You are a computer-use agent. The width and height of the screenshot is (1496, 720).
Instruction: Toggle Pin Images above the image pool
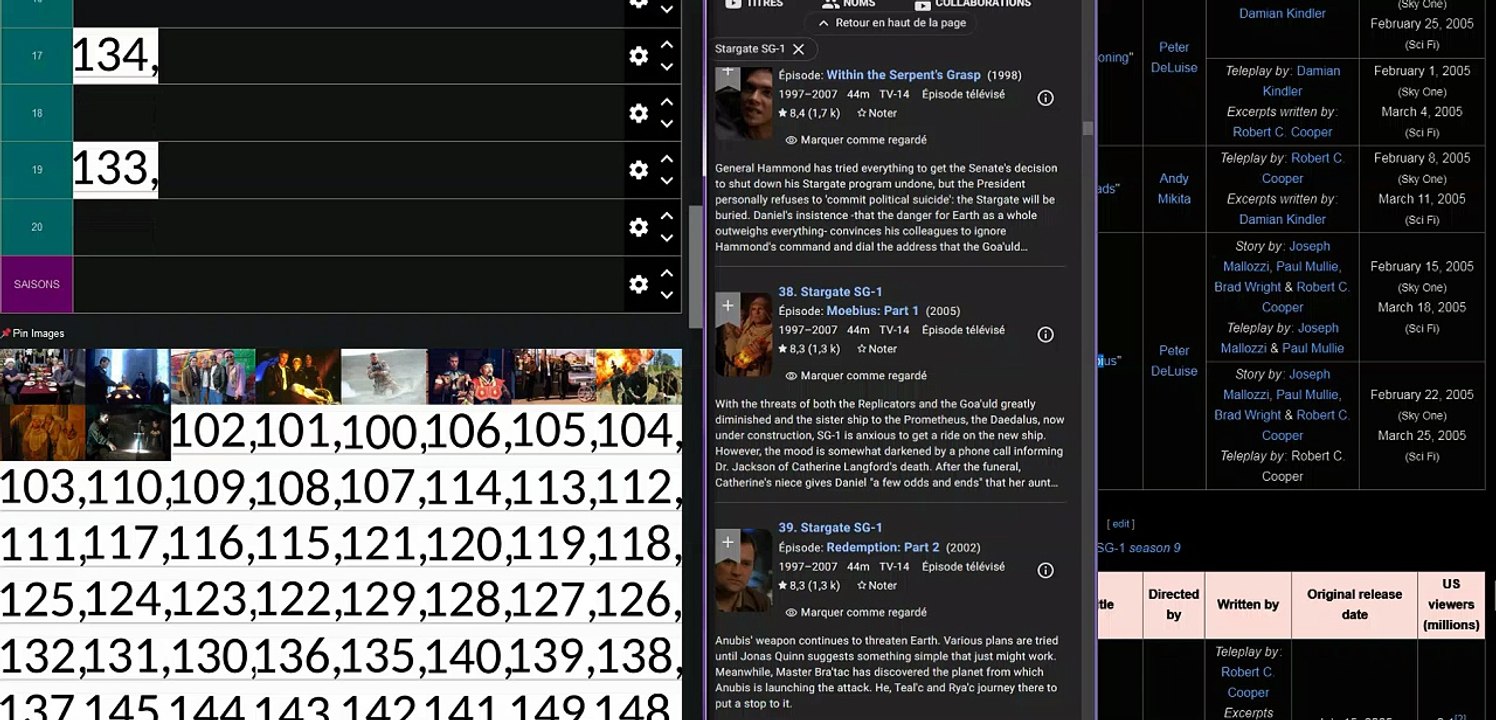(33, 333)
